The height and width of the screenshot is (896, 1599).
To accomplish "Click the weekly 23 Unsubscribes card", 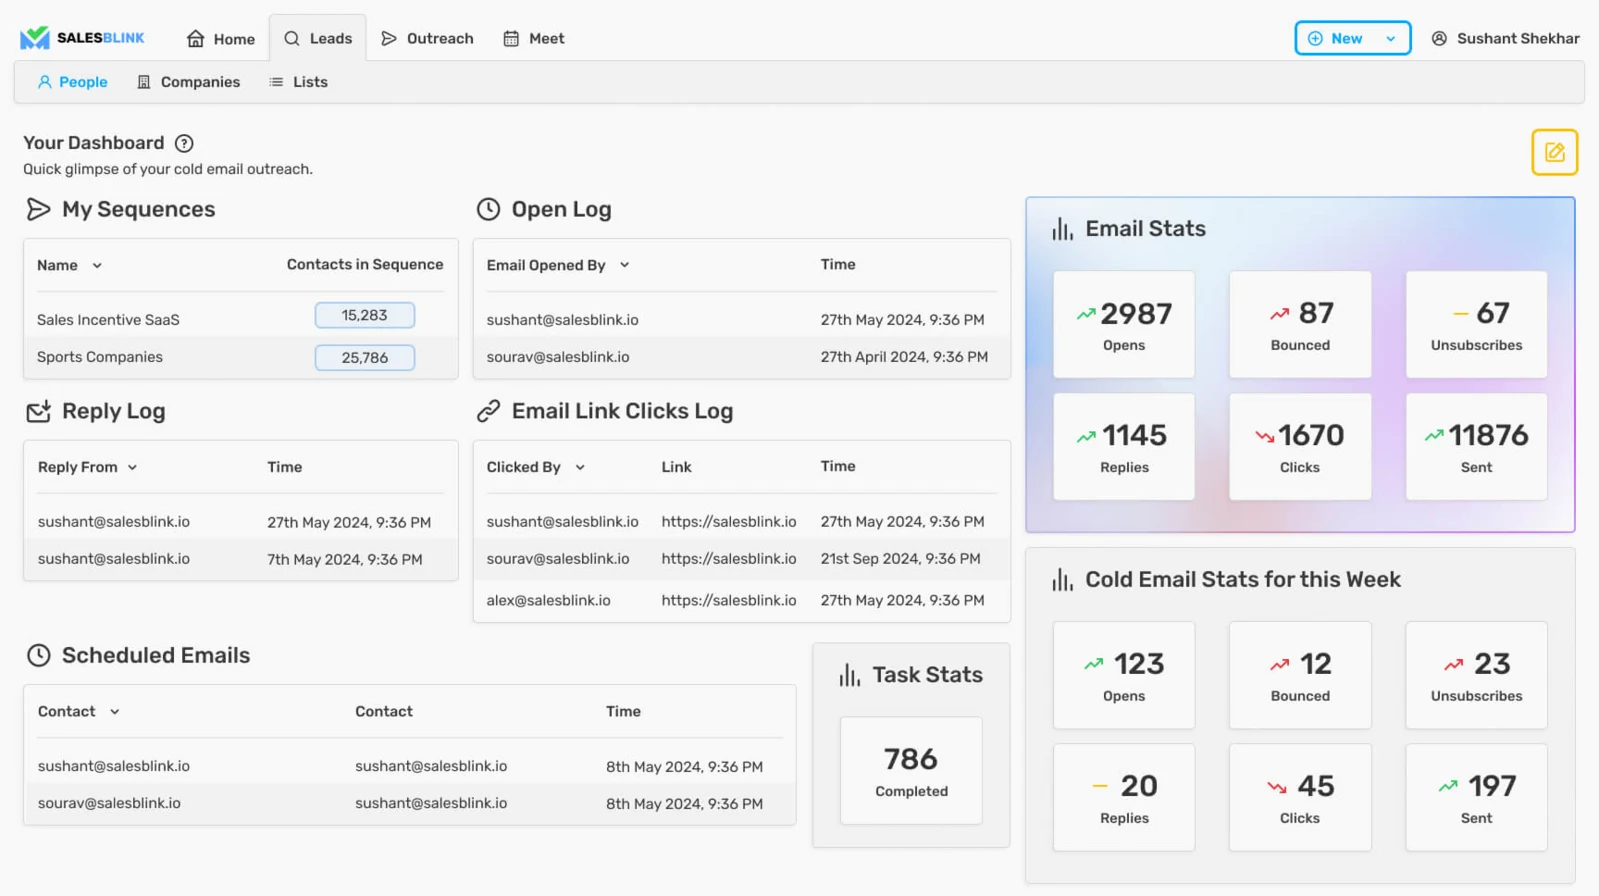I will click(1476, 675).
